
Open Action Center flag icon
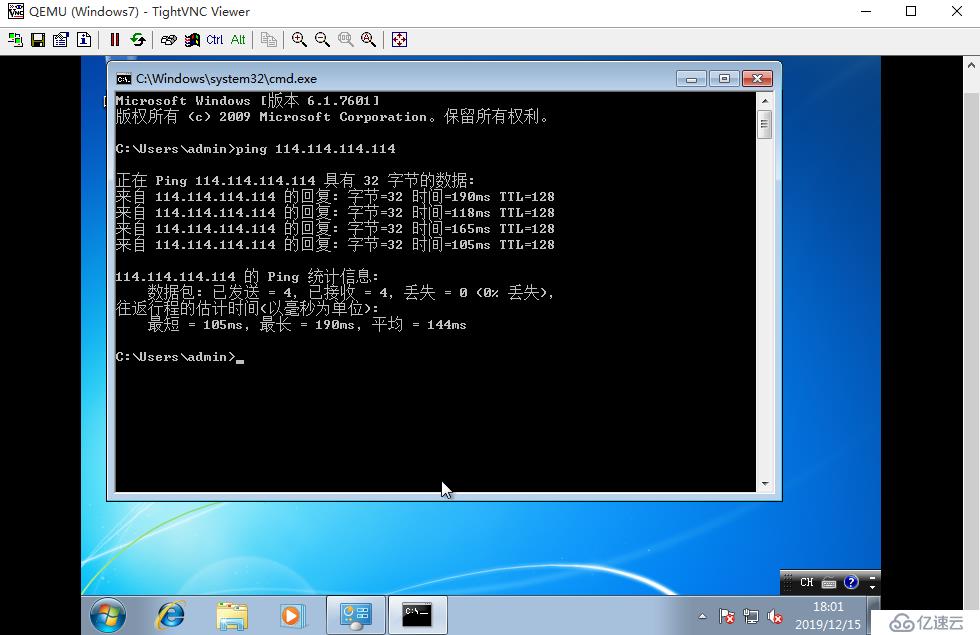726,617
